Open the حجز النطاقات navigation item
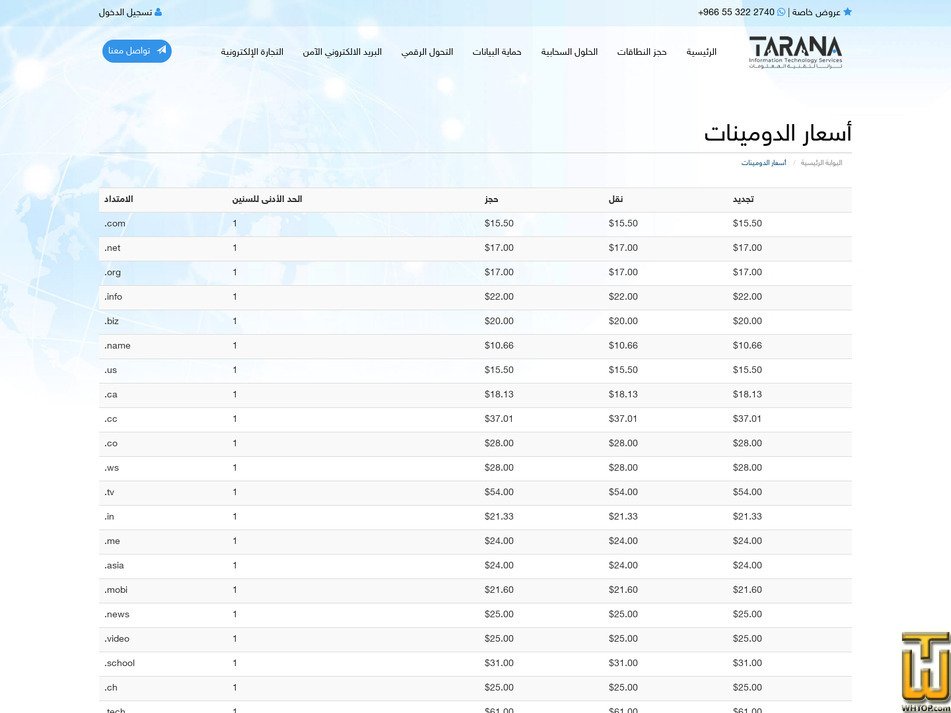 pyautogui.click(x=642, y=52)
